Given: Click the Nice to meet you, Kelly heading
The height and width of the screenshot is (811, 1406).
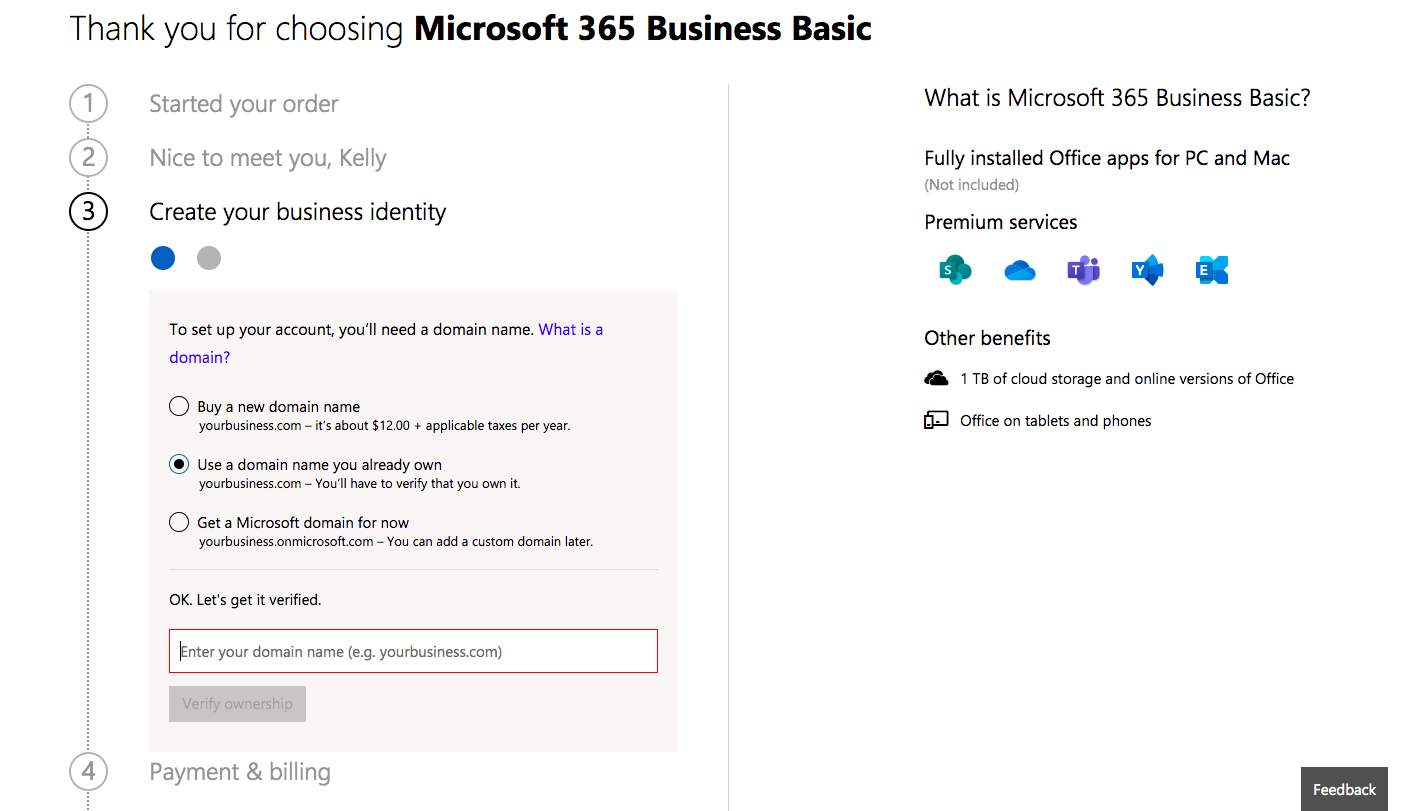Looking at the screenshot, I should pyautogui.click(x=268, y=158).
